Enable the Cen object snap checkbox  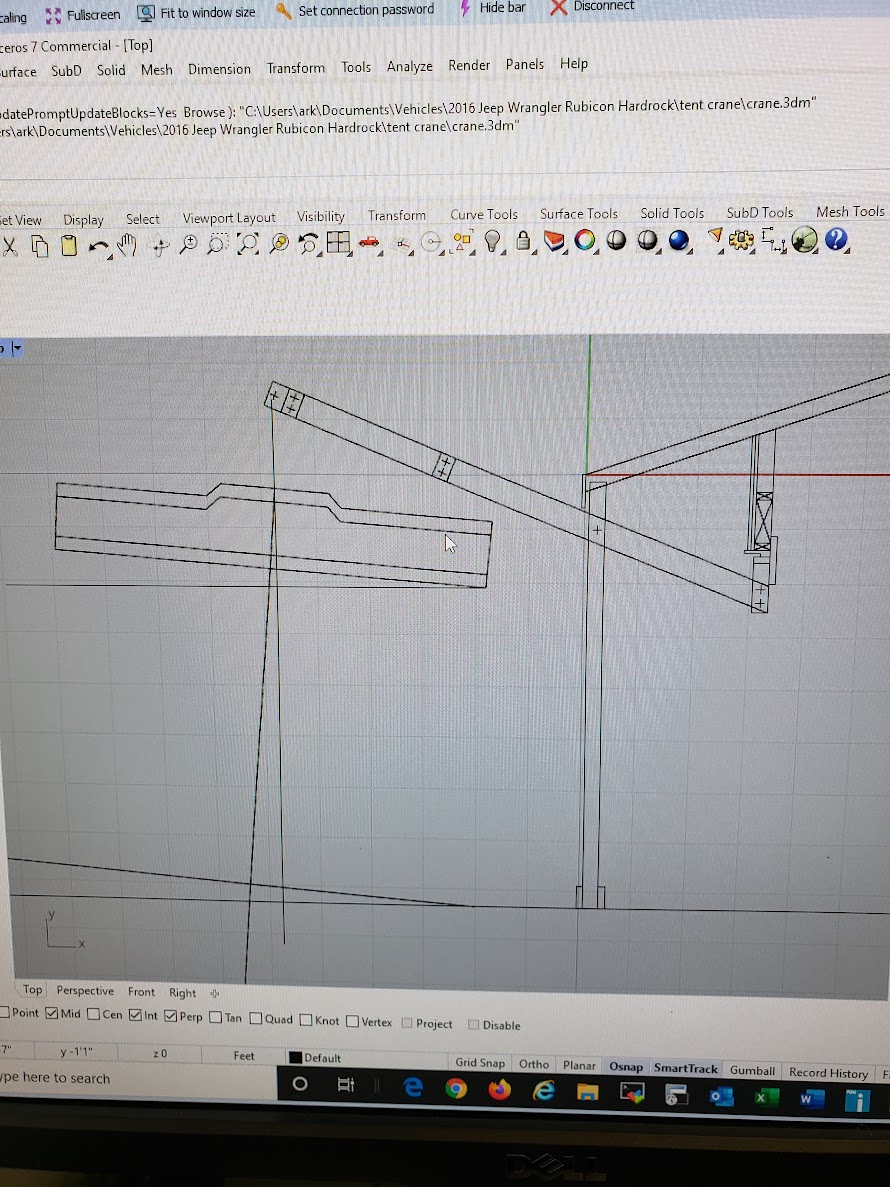pos(94,1015)
